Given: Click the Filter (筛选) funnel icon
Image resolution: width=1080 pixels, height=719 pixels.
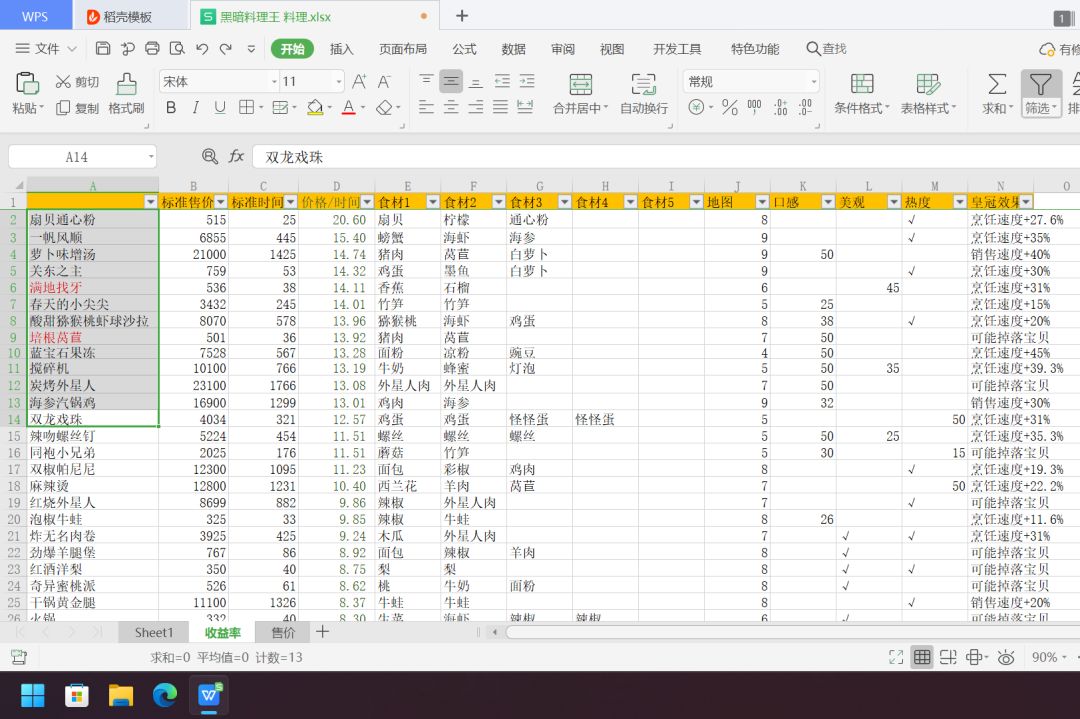Looking at the screenshot, I should (x=1040, y=84).
